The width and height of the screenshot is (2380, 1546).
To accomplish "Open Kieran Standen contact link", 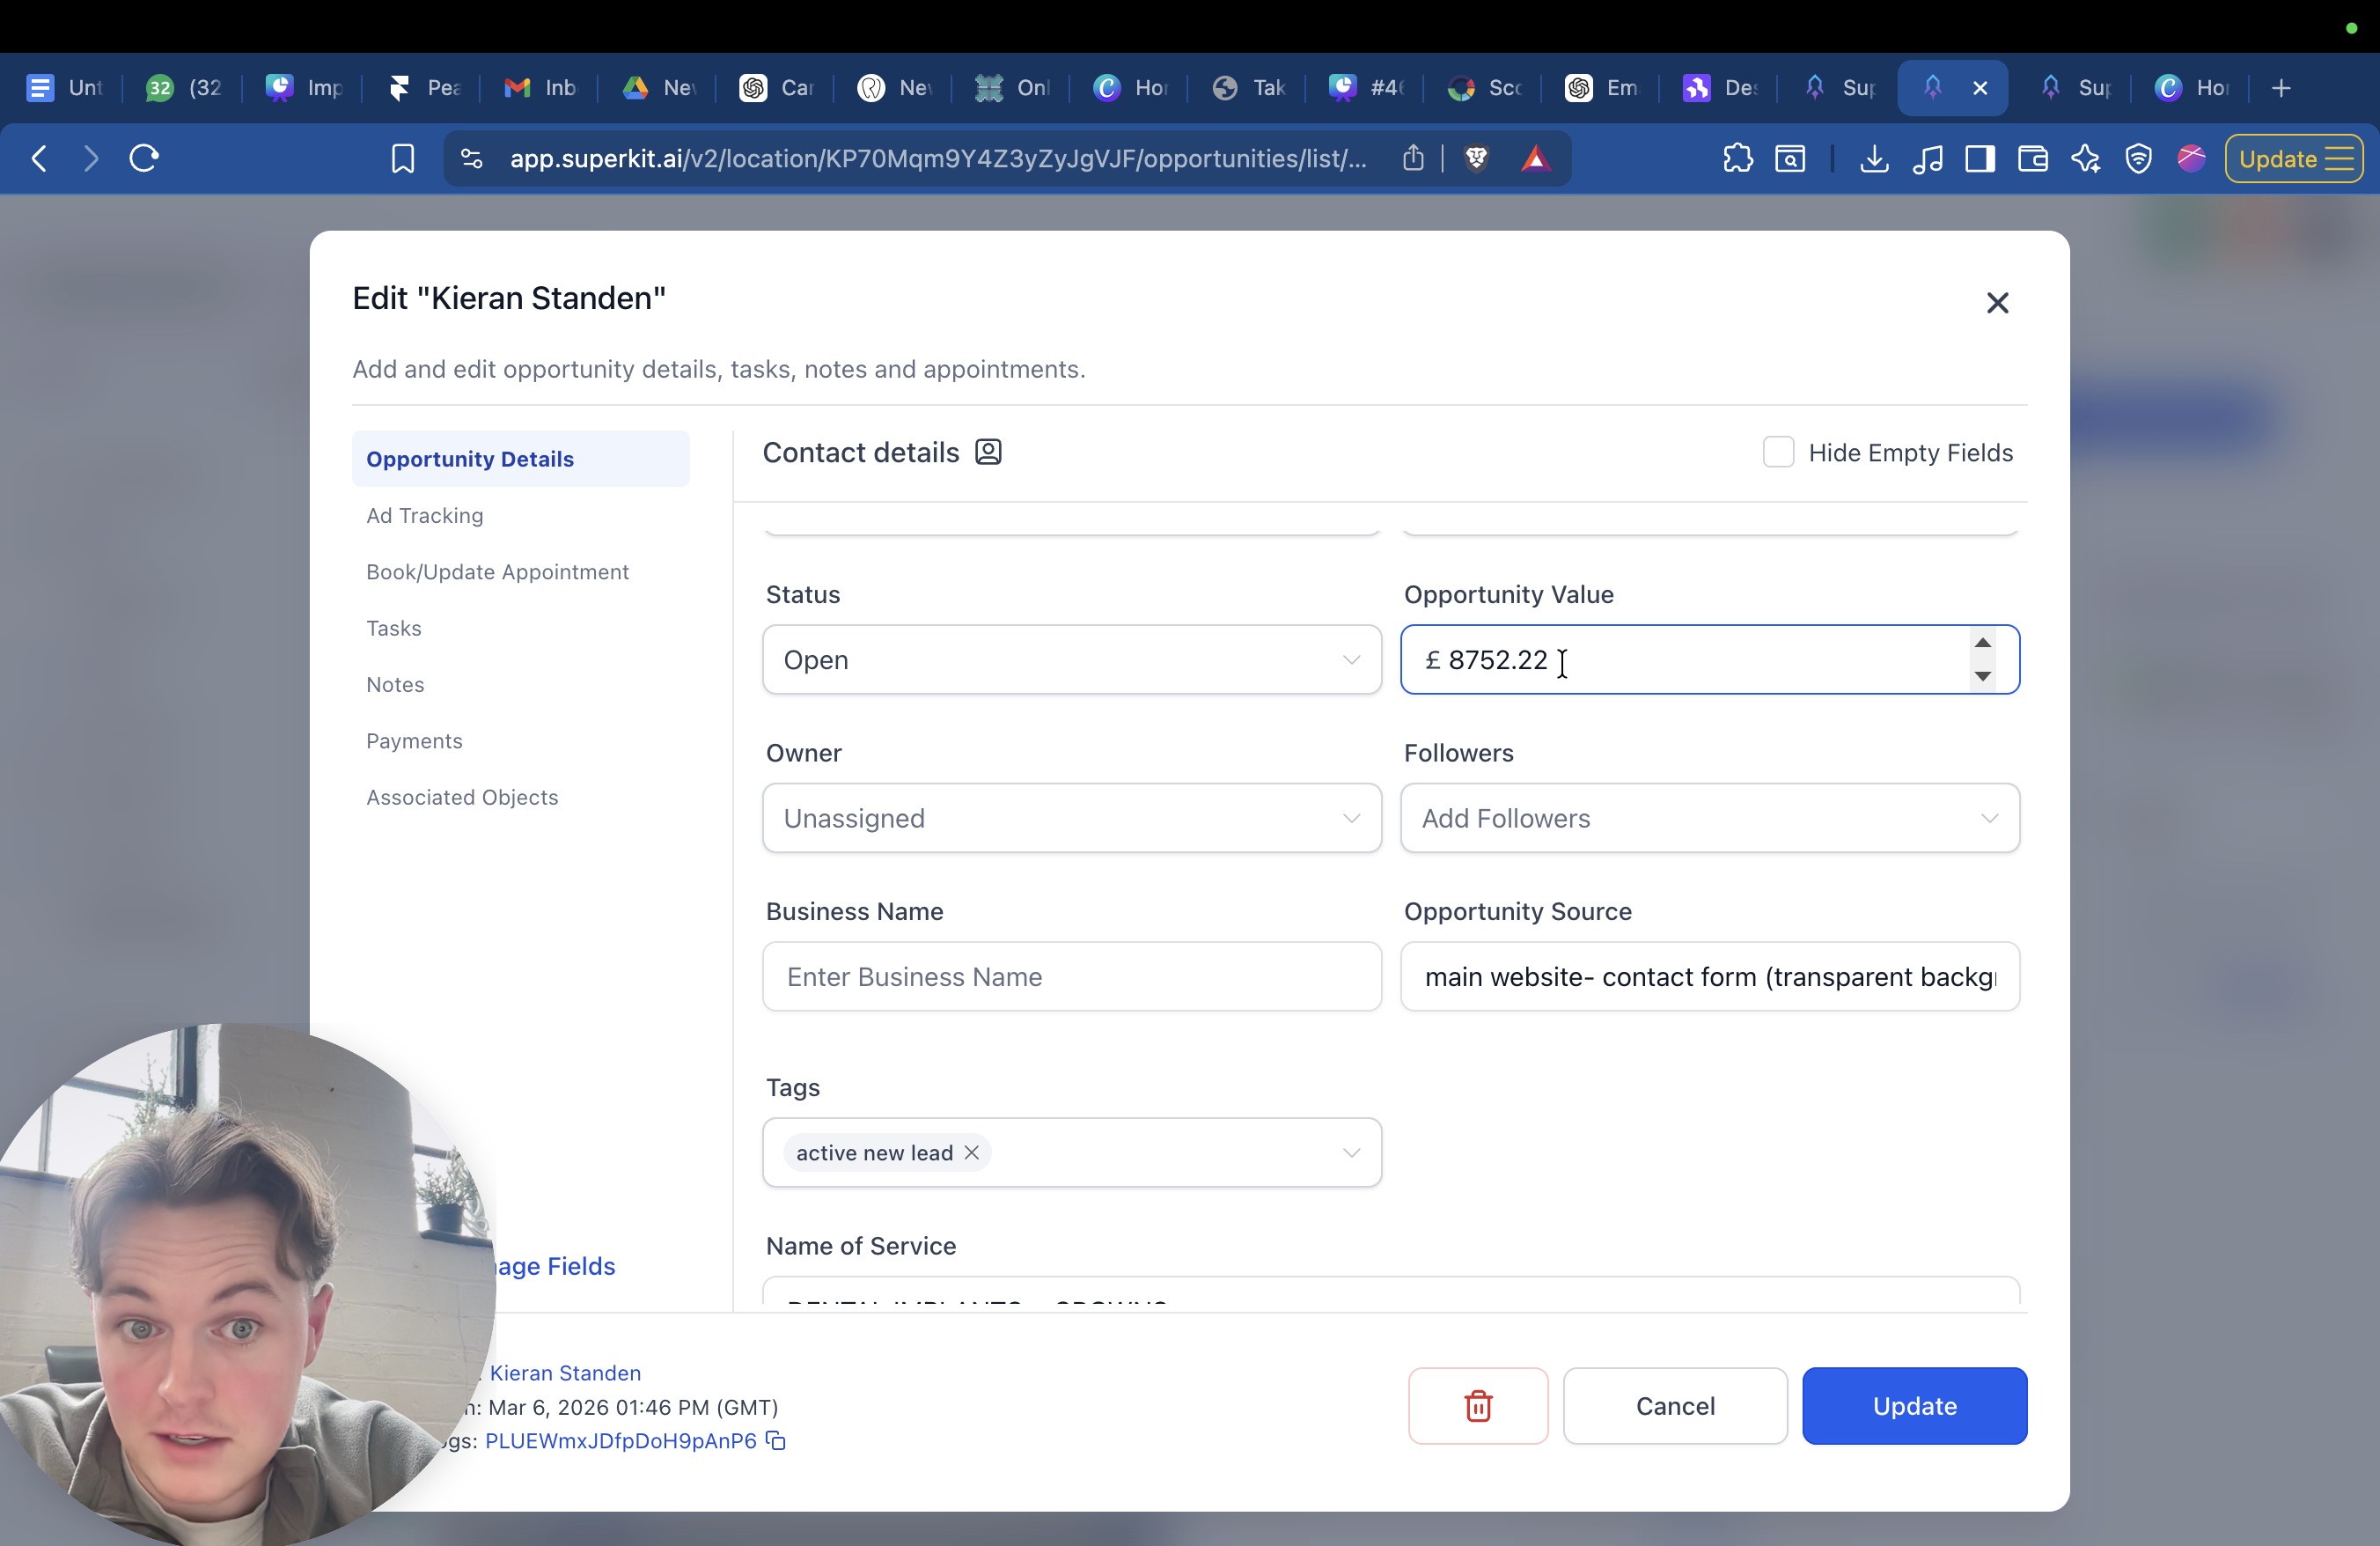I will [x=565, y=1372].
